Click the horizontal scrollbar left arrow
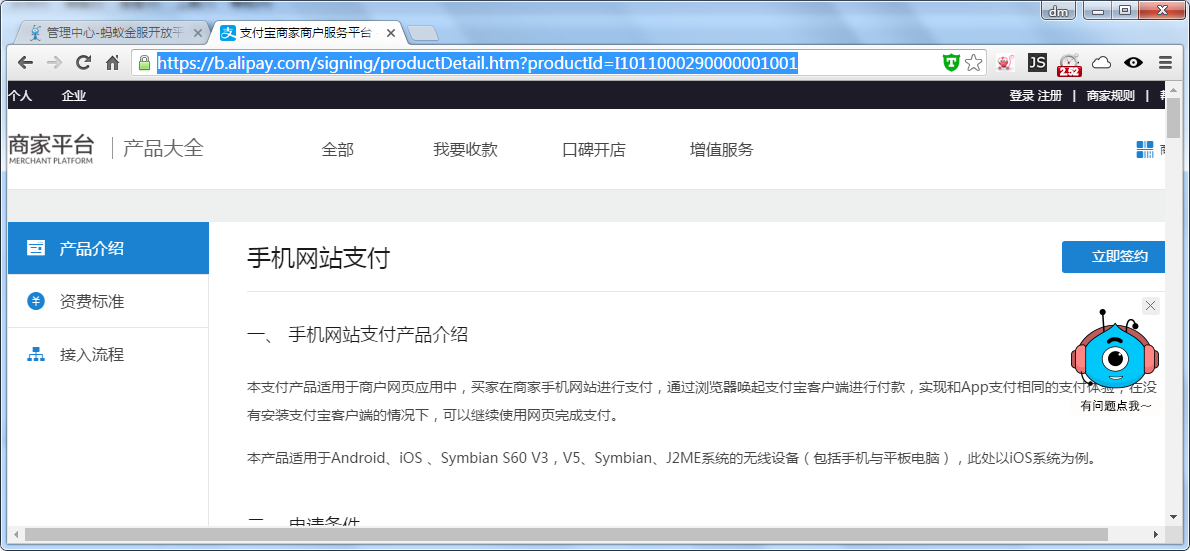Viewport: 1190px width, 551px height. 15,534
